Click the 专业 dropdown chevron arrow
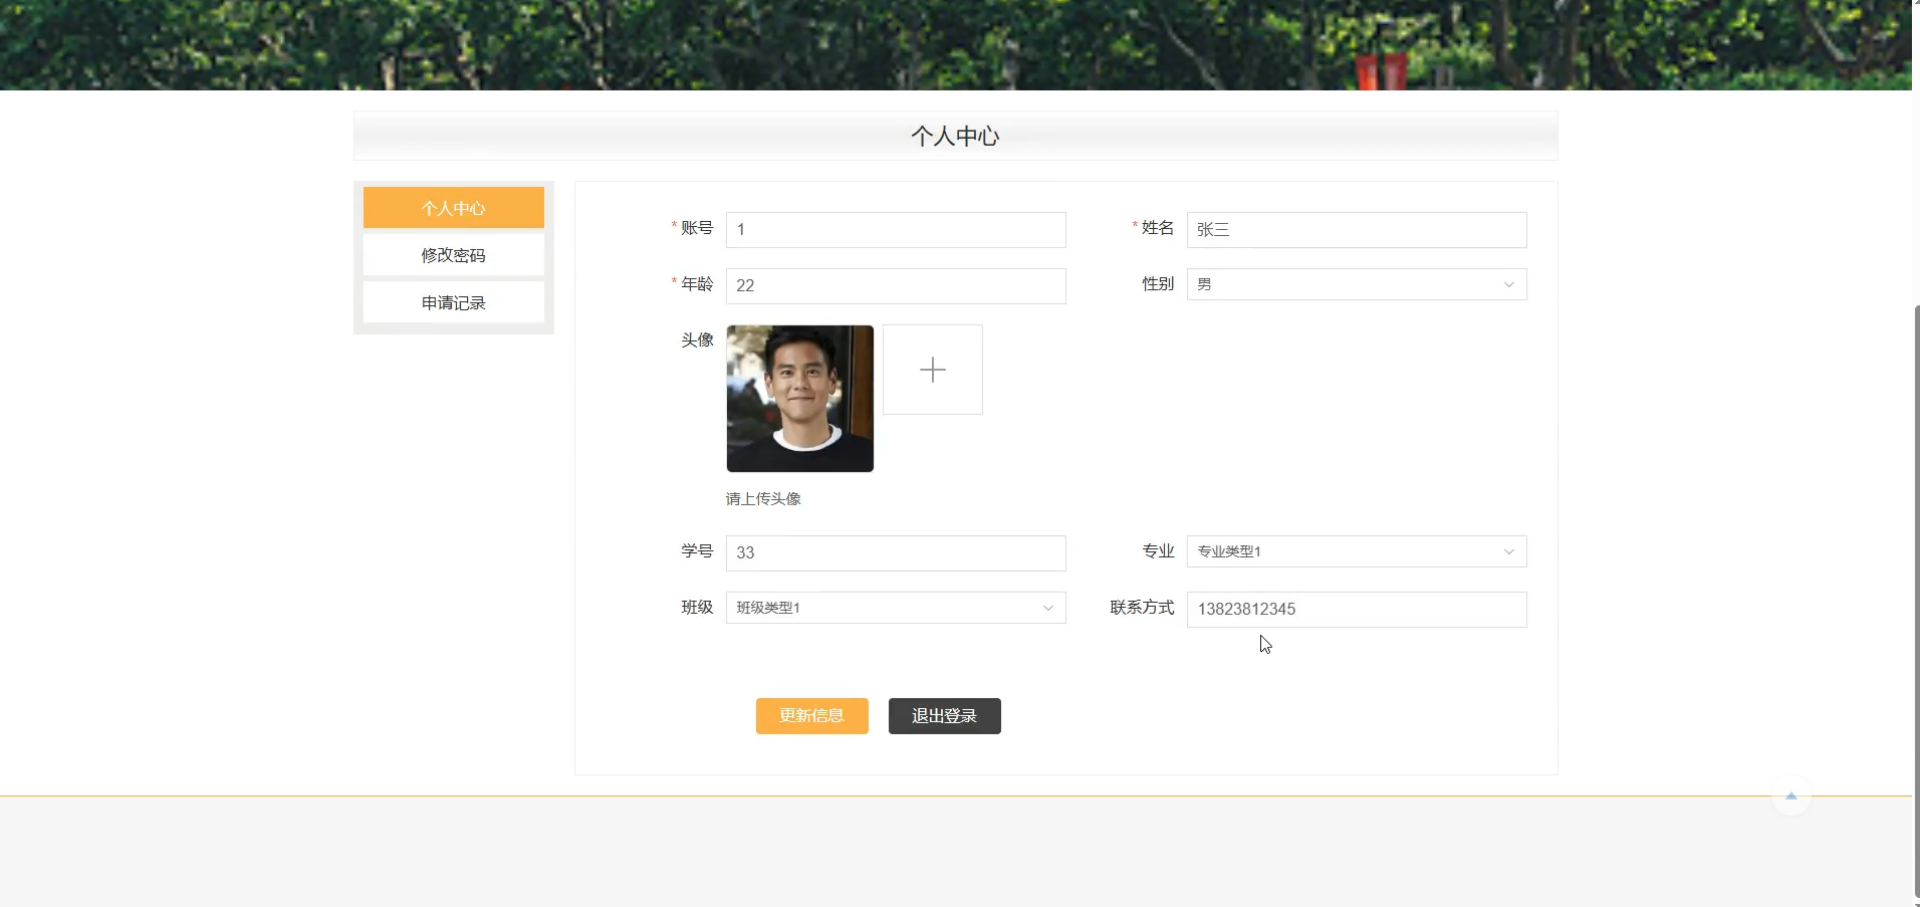 pyautogui.click(x=1509, y=552)
